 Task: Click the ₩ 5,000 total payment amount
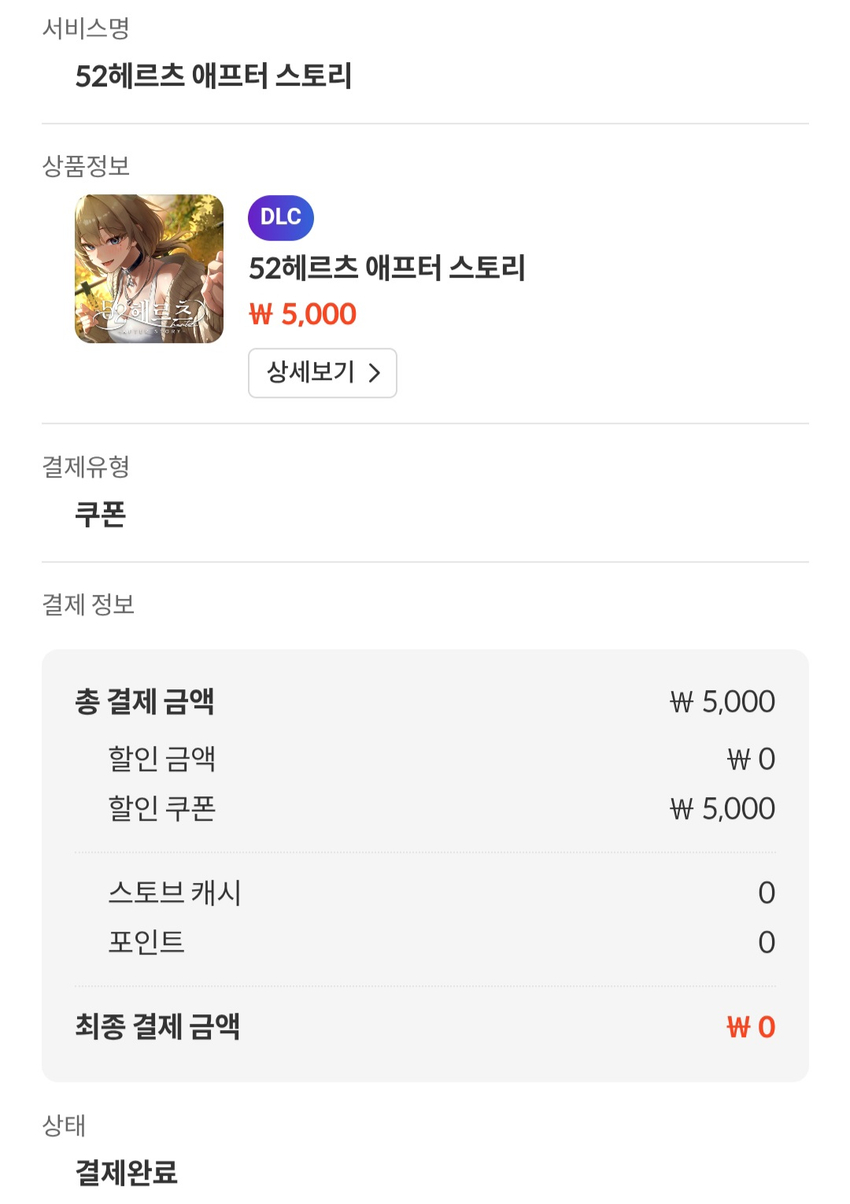[x=722, y=702]
